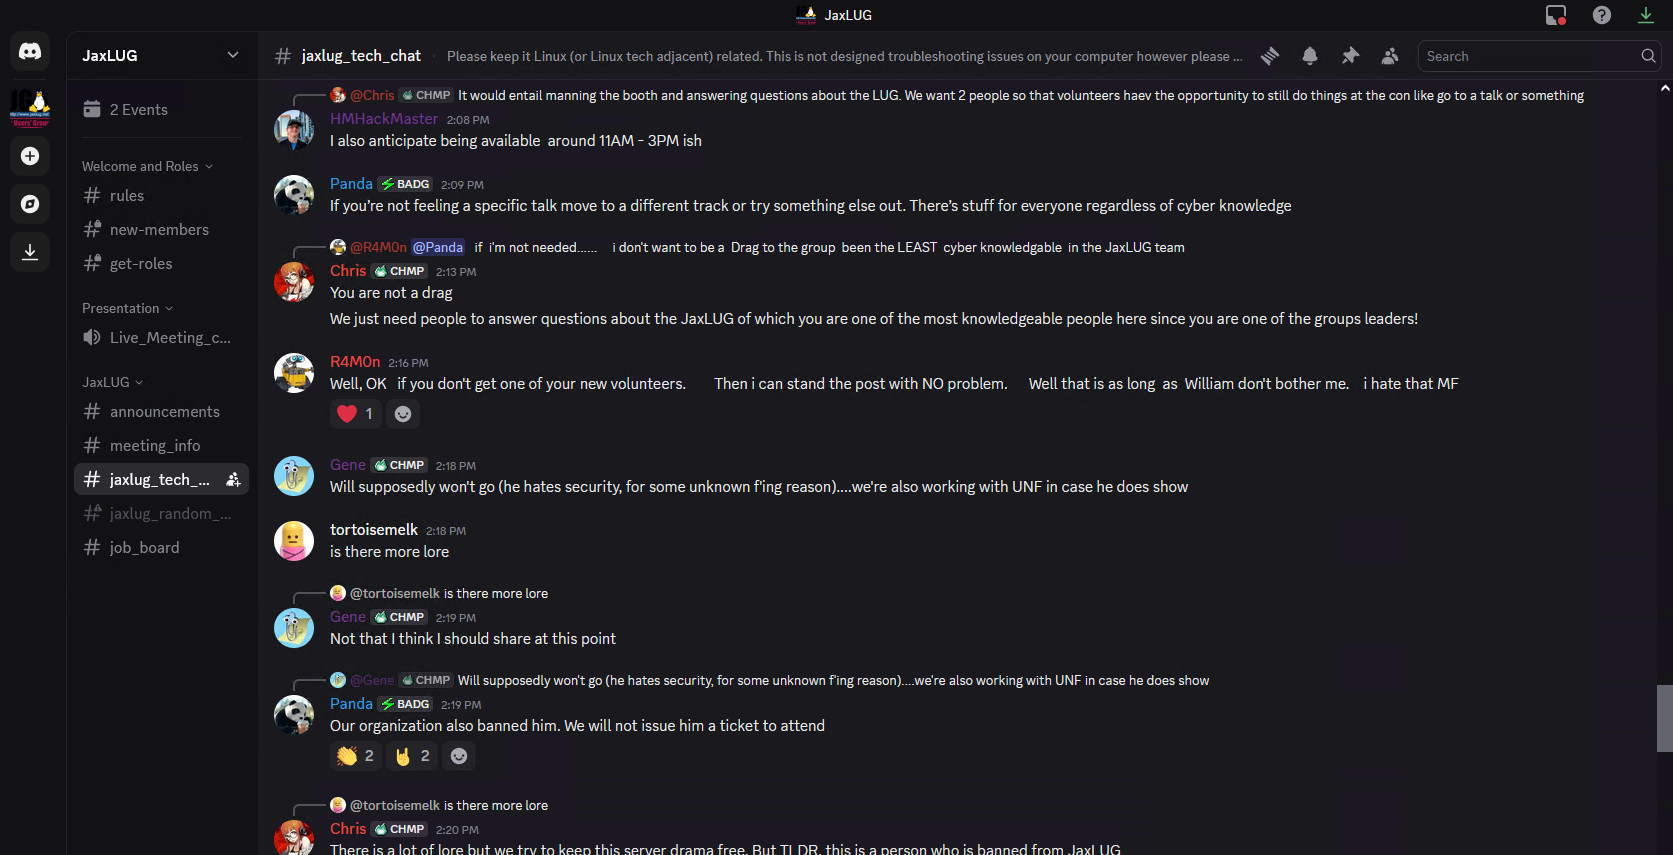The width and height of the screenshot is (1673, 855).
Task: View the 2 Events entry above the channels
Action: [136, 109]
